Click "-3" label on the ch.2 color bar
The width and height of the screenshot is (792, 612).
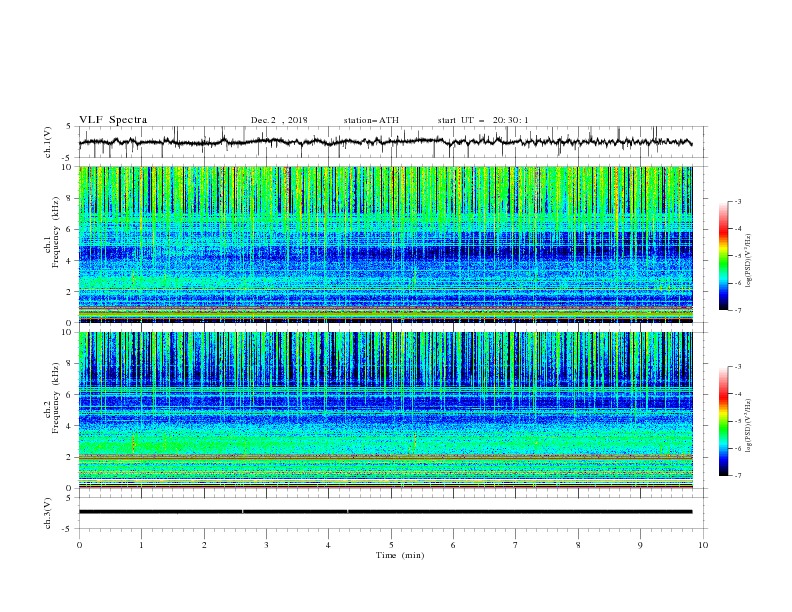click(x=738, y=367)
